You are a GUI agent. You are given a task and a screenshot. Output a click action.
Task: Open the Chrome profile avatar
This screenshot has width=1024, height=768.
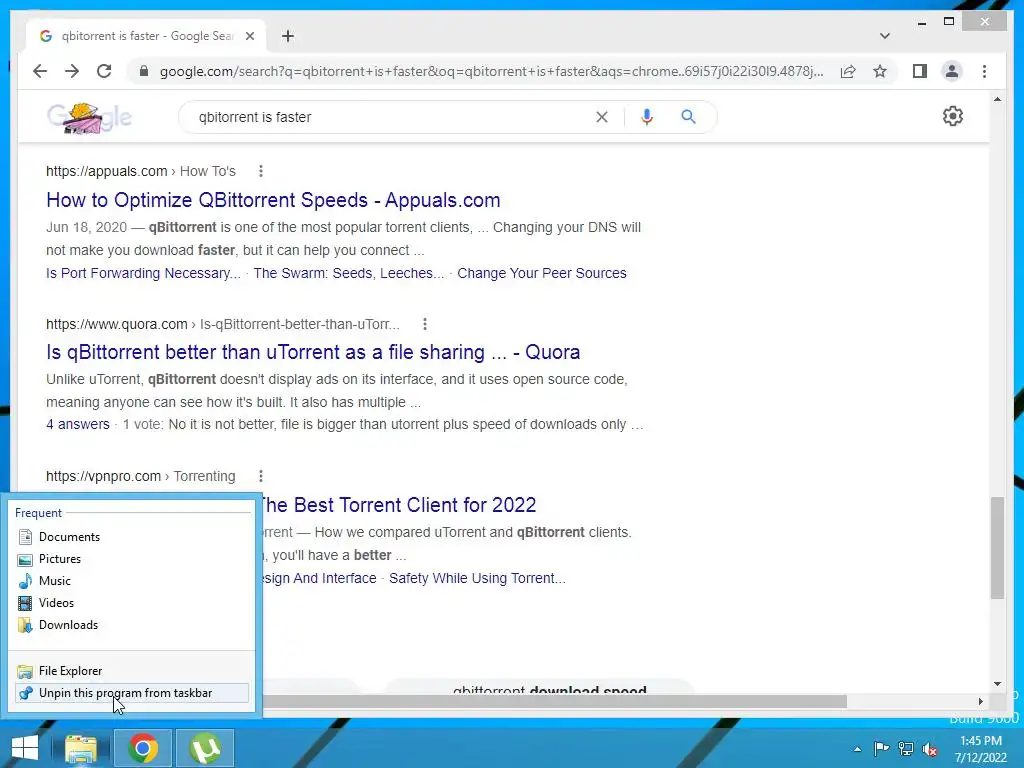tap(952, 71)
